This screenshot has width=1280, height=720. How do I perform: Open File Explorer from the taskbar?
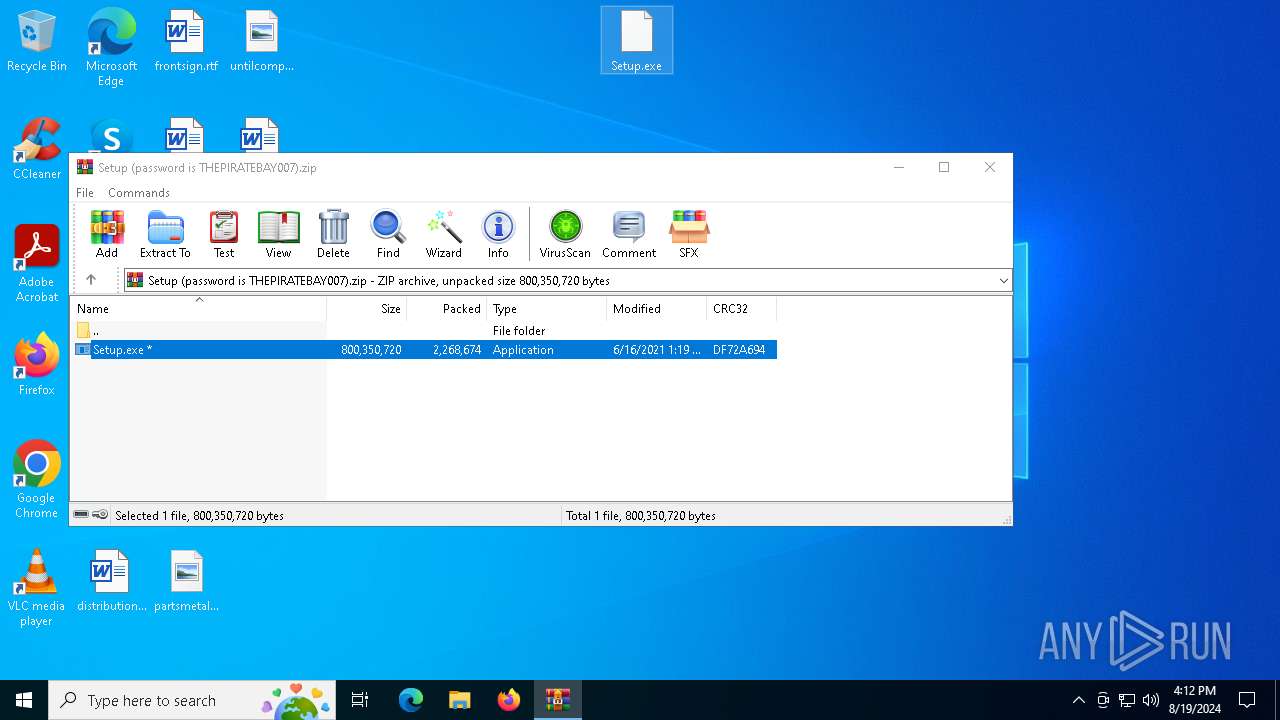[x=459, y=700]
